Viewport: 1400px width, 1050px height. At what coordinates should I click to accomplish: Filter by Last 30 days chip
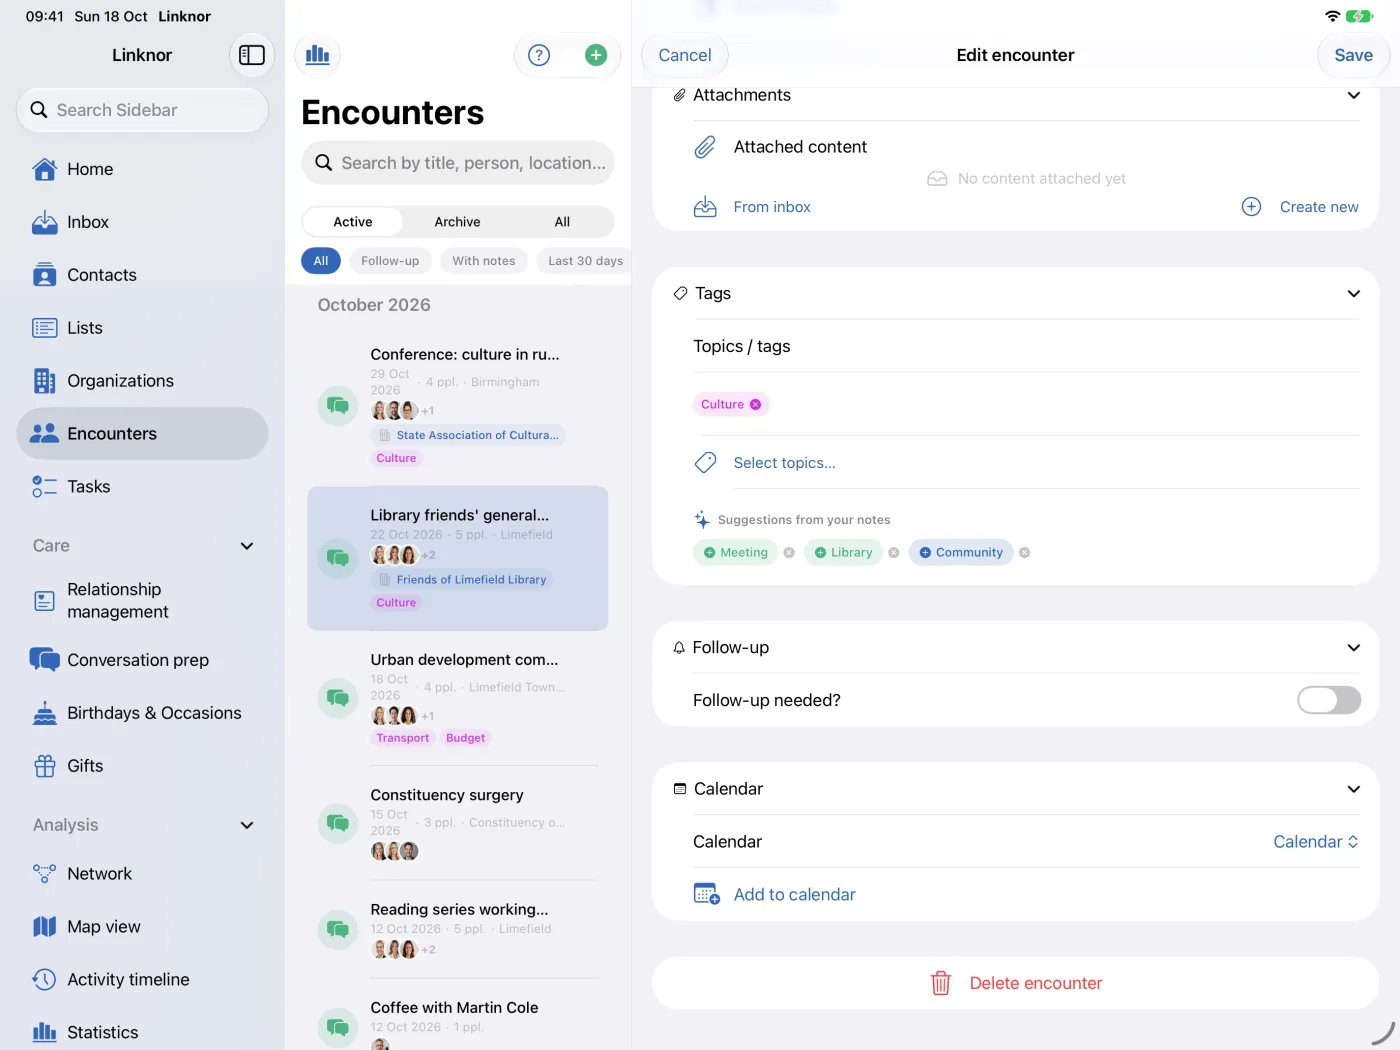(x=585, y=261)
